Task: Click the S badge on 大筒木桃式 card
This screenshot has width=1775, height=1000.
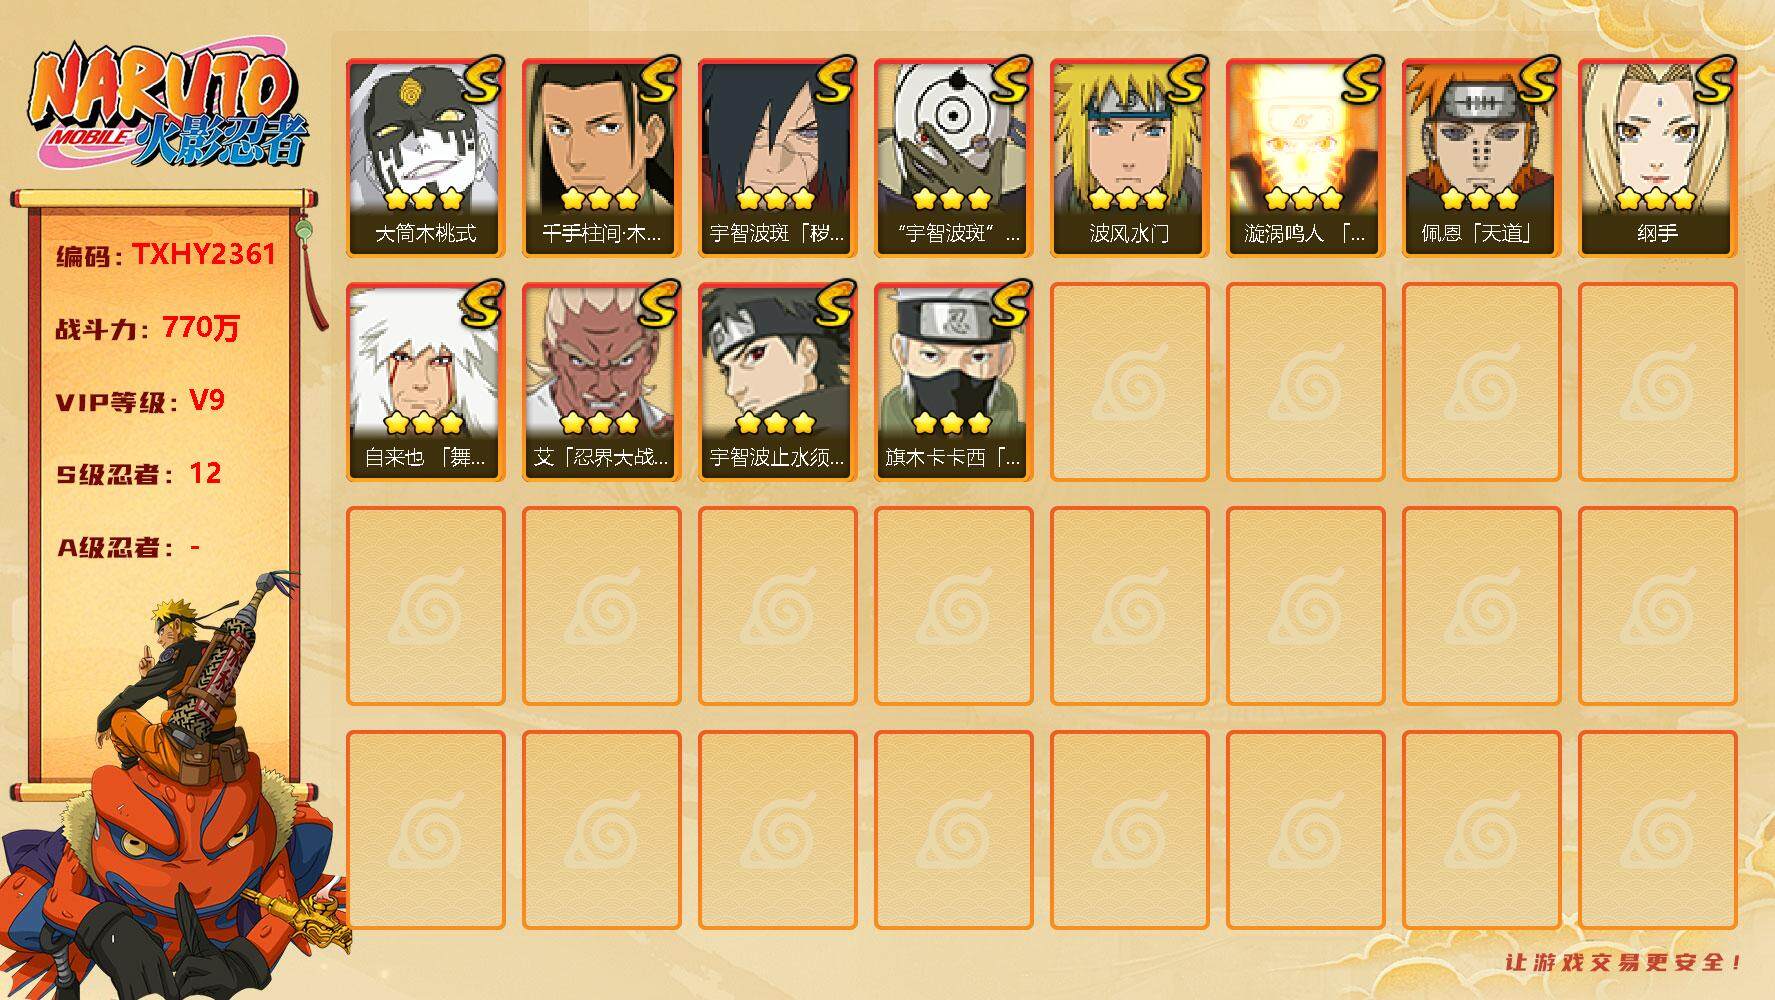Action: point(480,79)
